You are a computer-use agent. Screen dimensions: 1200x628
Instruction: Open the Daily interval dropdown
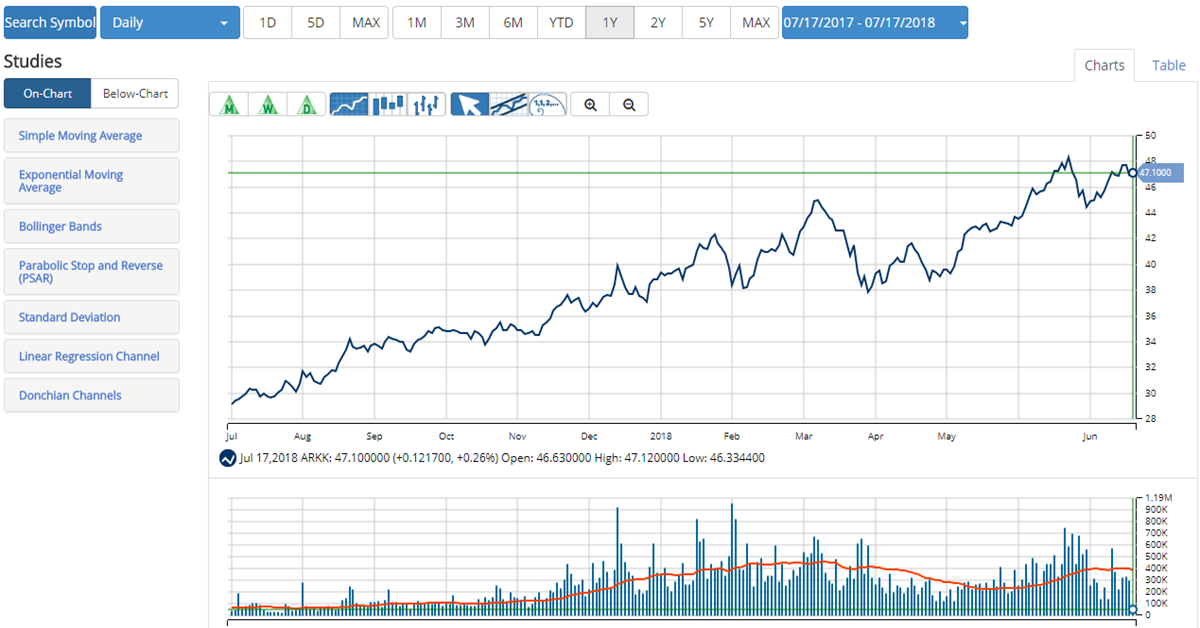coord(170,22)
